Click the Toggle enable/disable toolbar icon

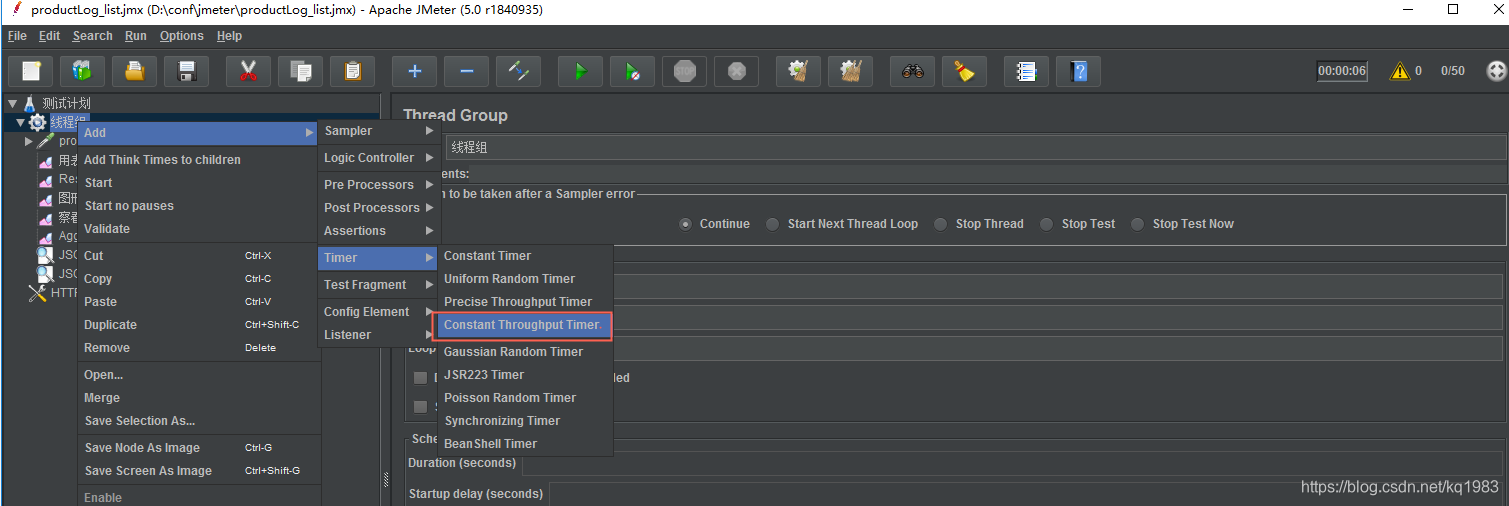point(519,71)
